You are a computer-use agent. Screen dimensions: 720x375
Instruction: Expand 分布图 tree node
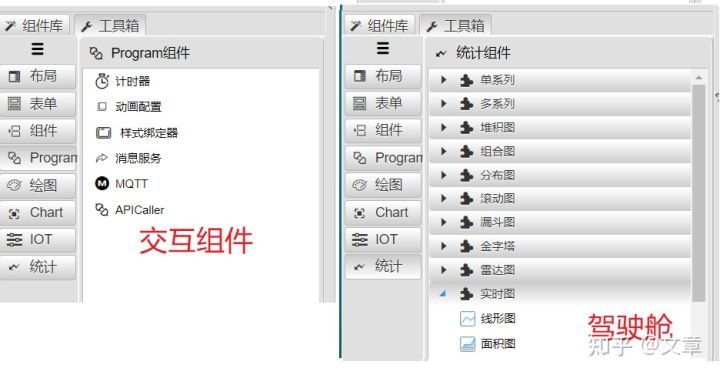[x=444, y=175]
